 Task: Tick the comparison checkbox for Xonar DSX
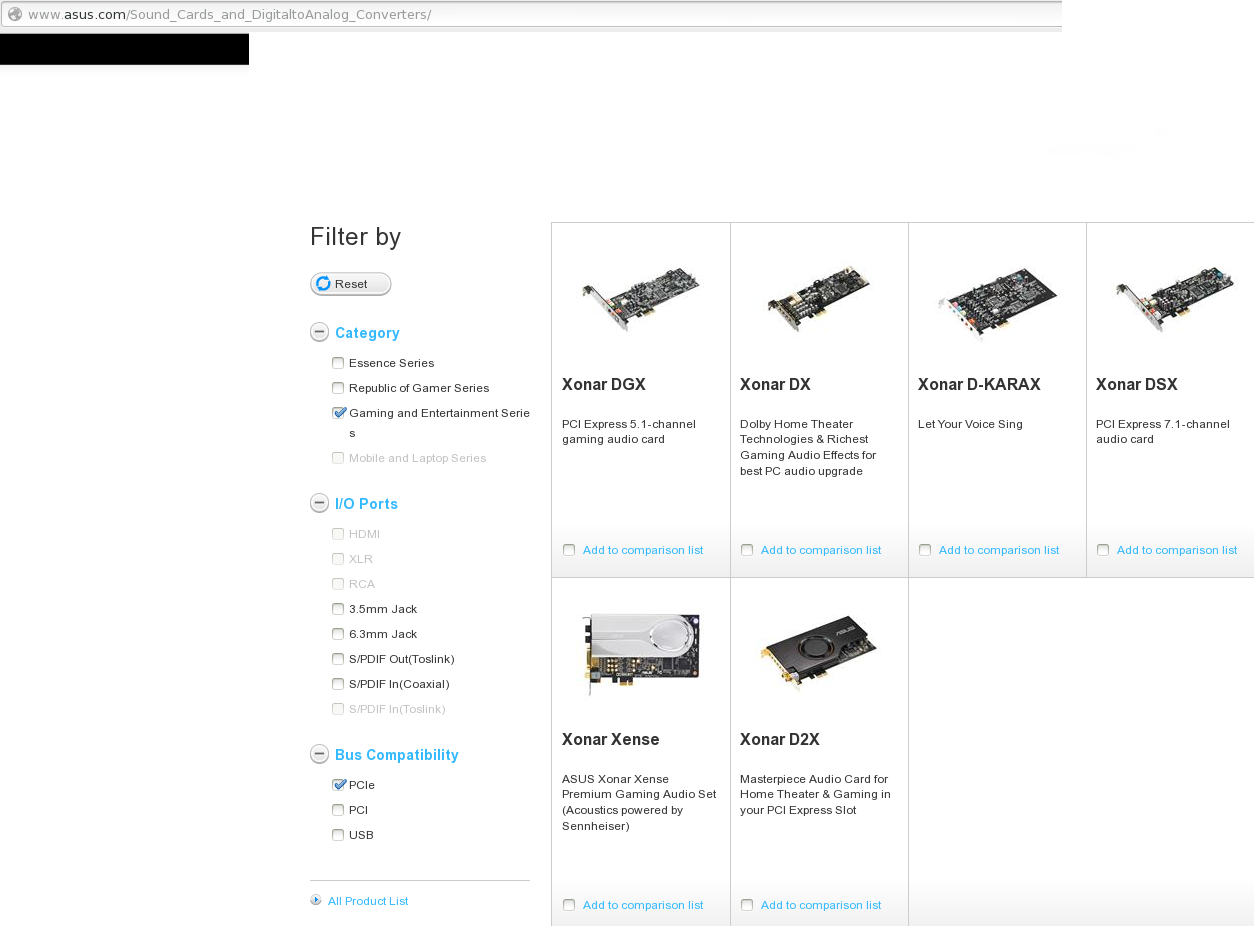pos(1103,550)
